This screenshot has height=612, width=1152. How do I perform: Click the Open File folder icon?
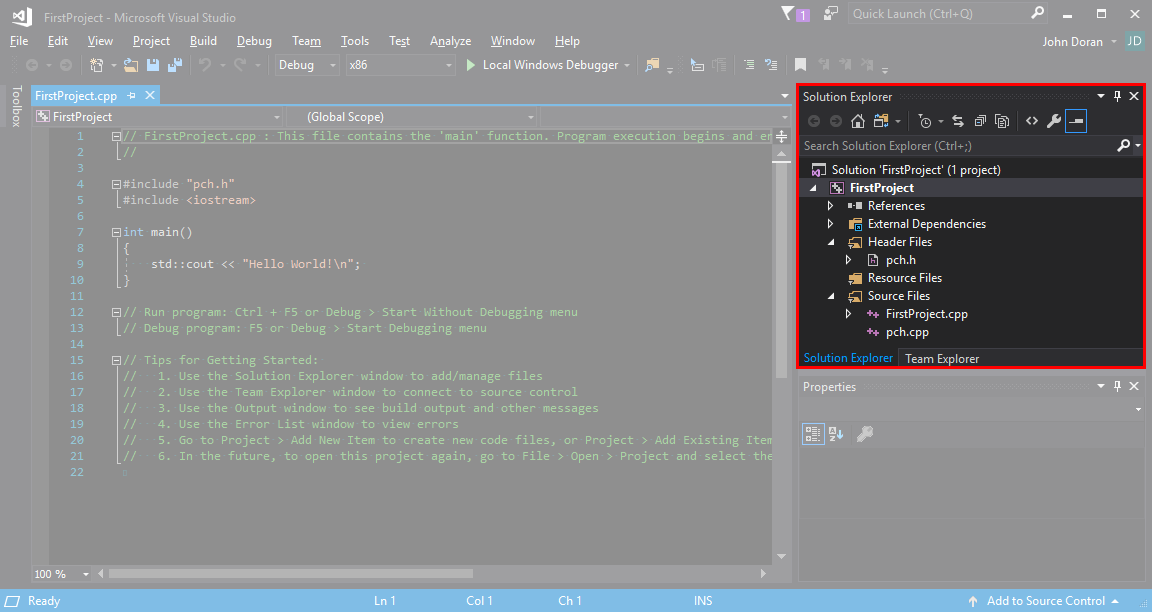[x=131, y=65]
